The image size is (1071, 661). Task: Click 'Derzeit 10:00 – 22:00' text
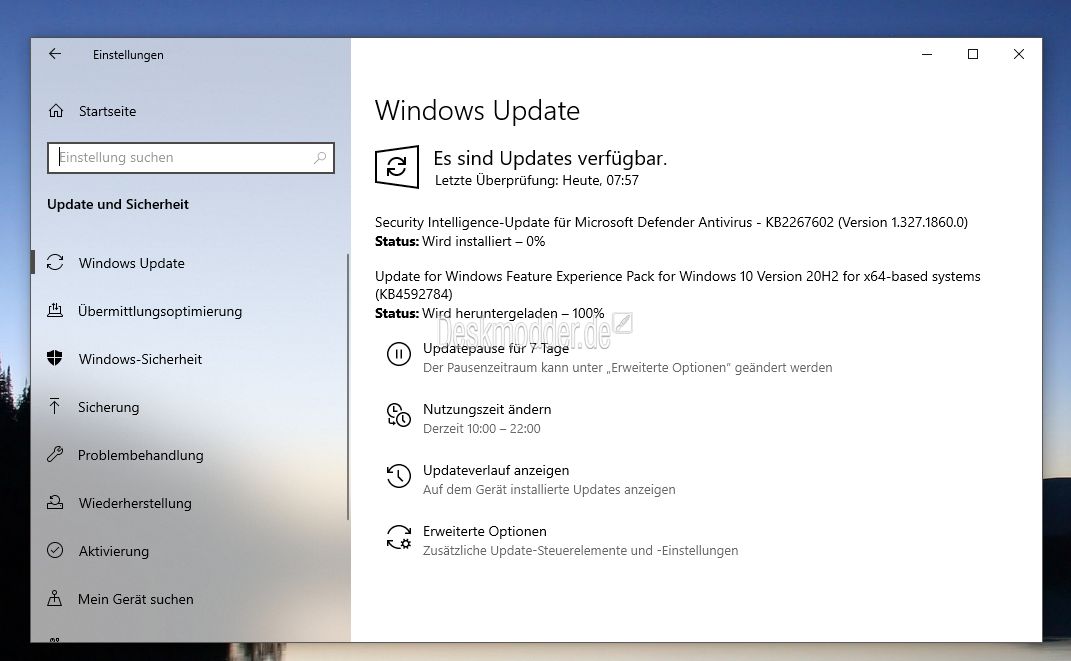(x=482, y=429)
